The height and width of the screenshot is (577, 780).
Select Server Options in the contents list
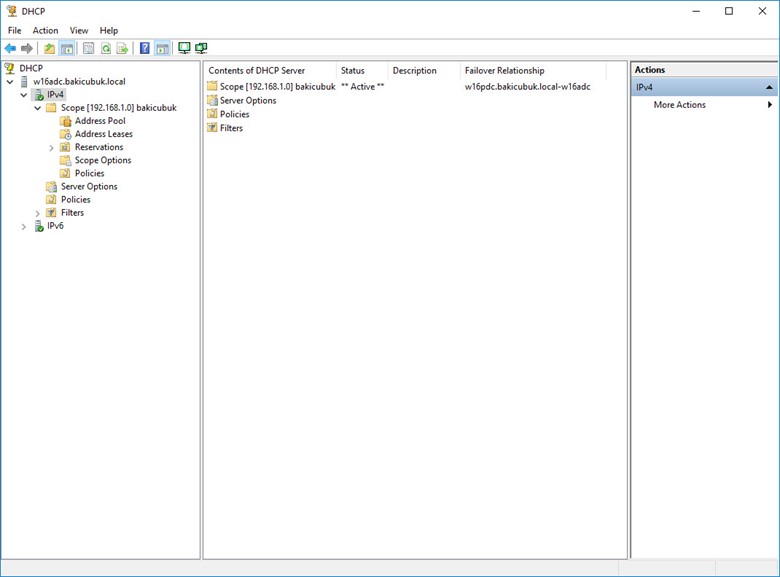[248, 101]
